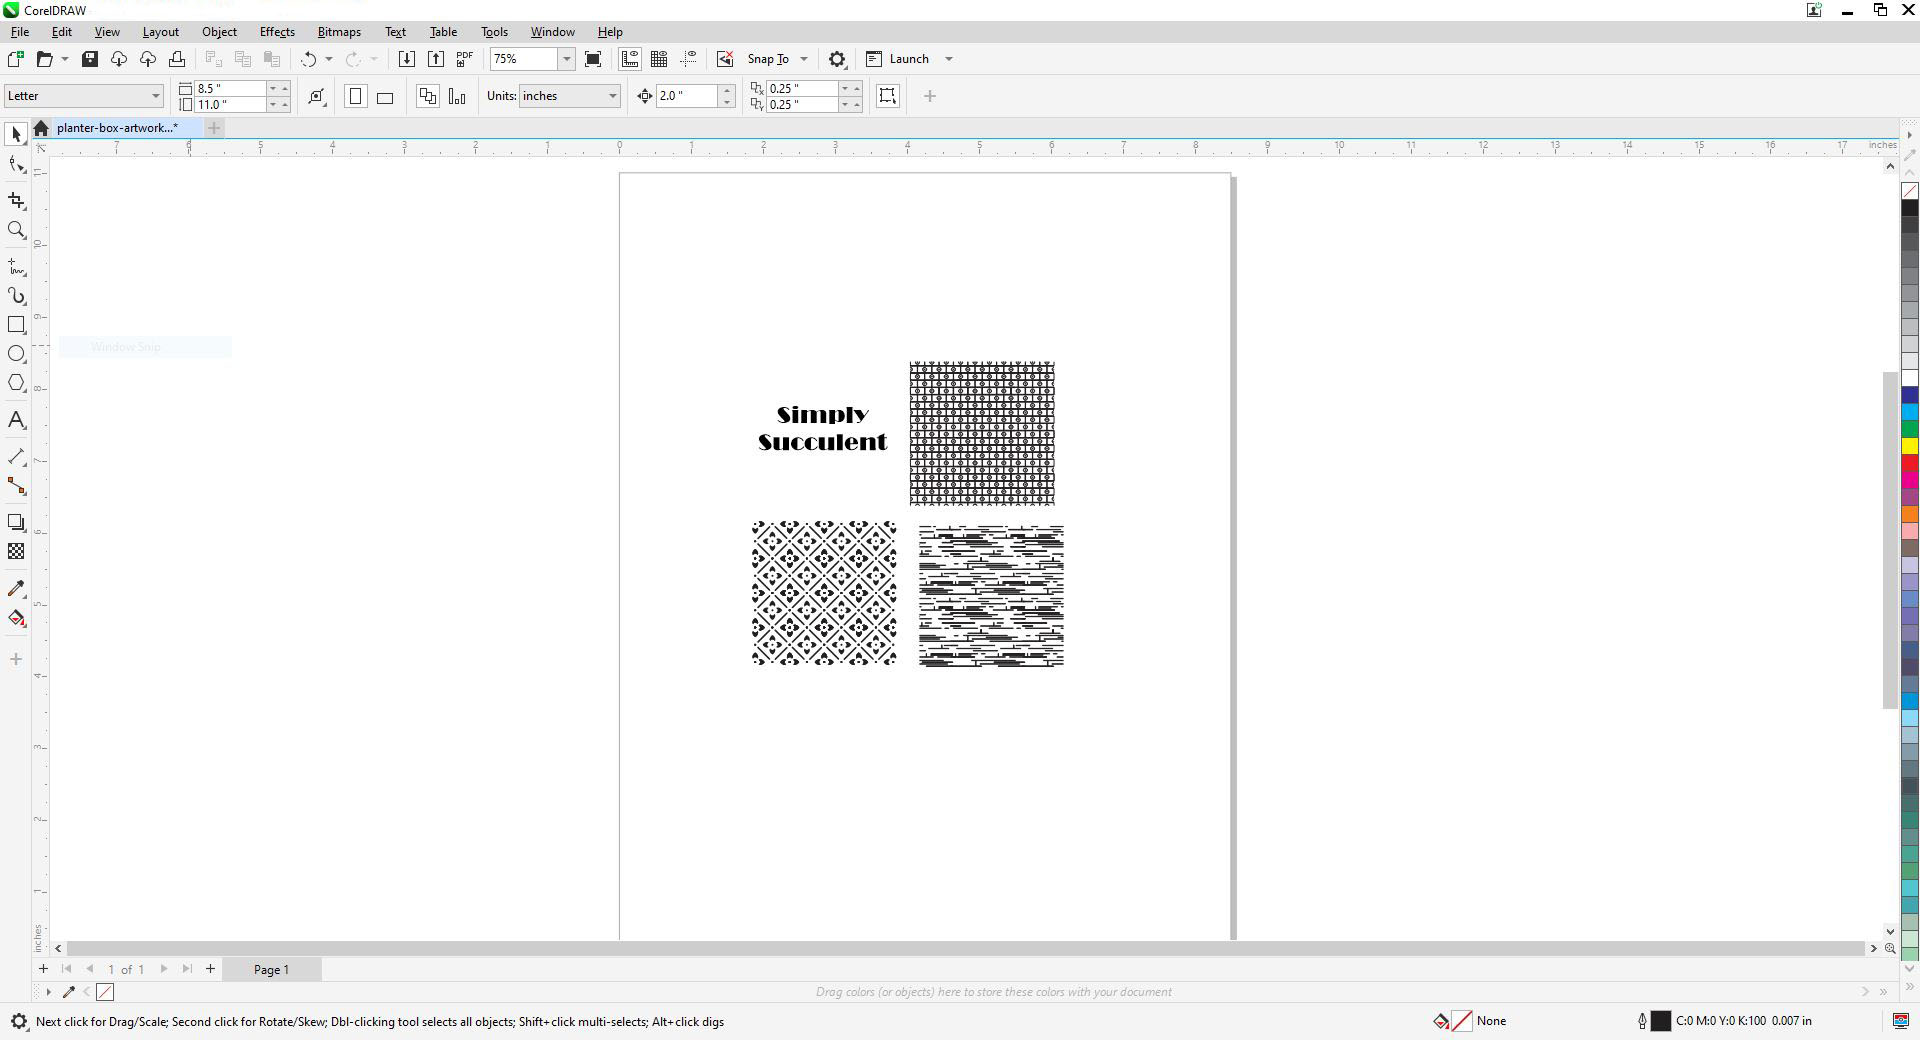
Task: Select the Pick tool
Action: 16,134
